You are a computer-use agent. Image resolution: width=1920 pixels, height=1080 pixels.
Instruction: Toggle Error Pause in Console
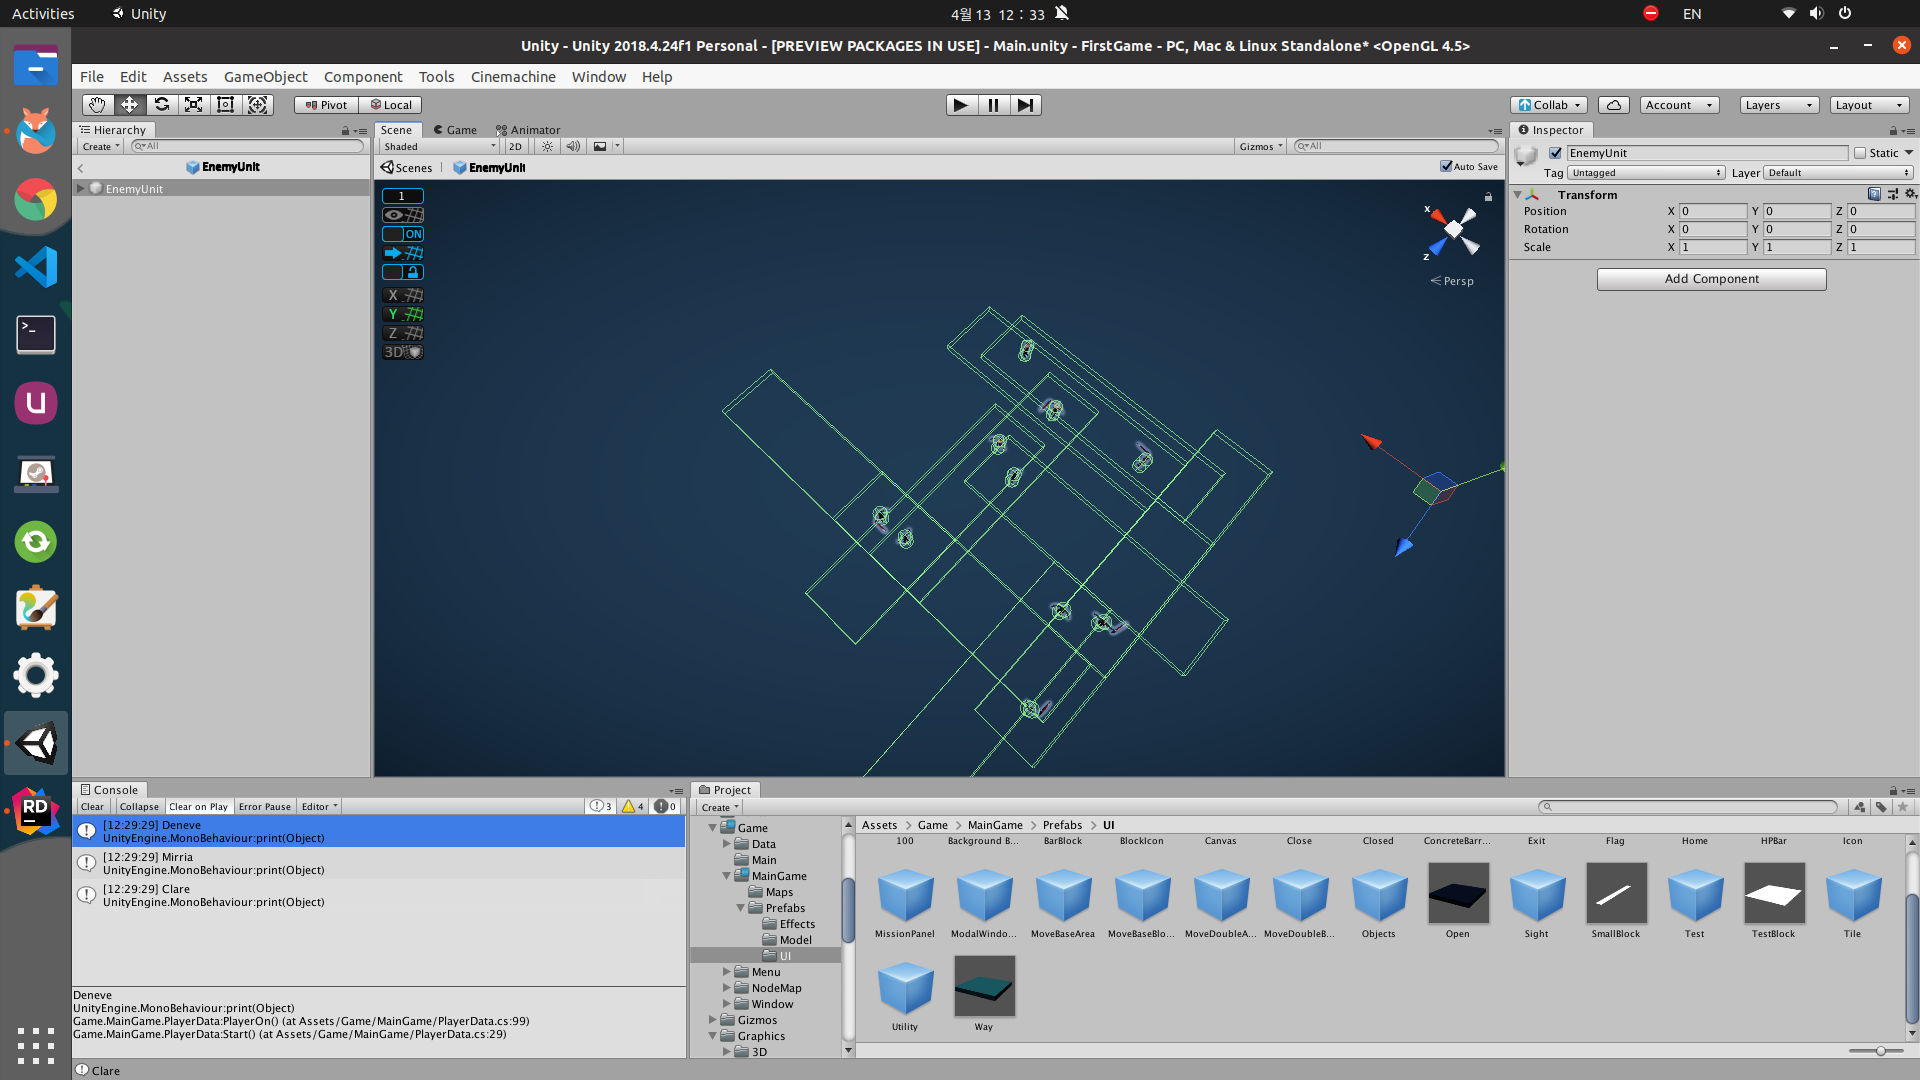click(x=265, y=807)
